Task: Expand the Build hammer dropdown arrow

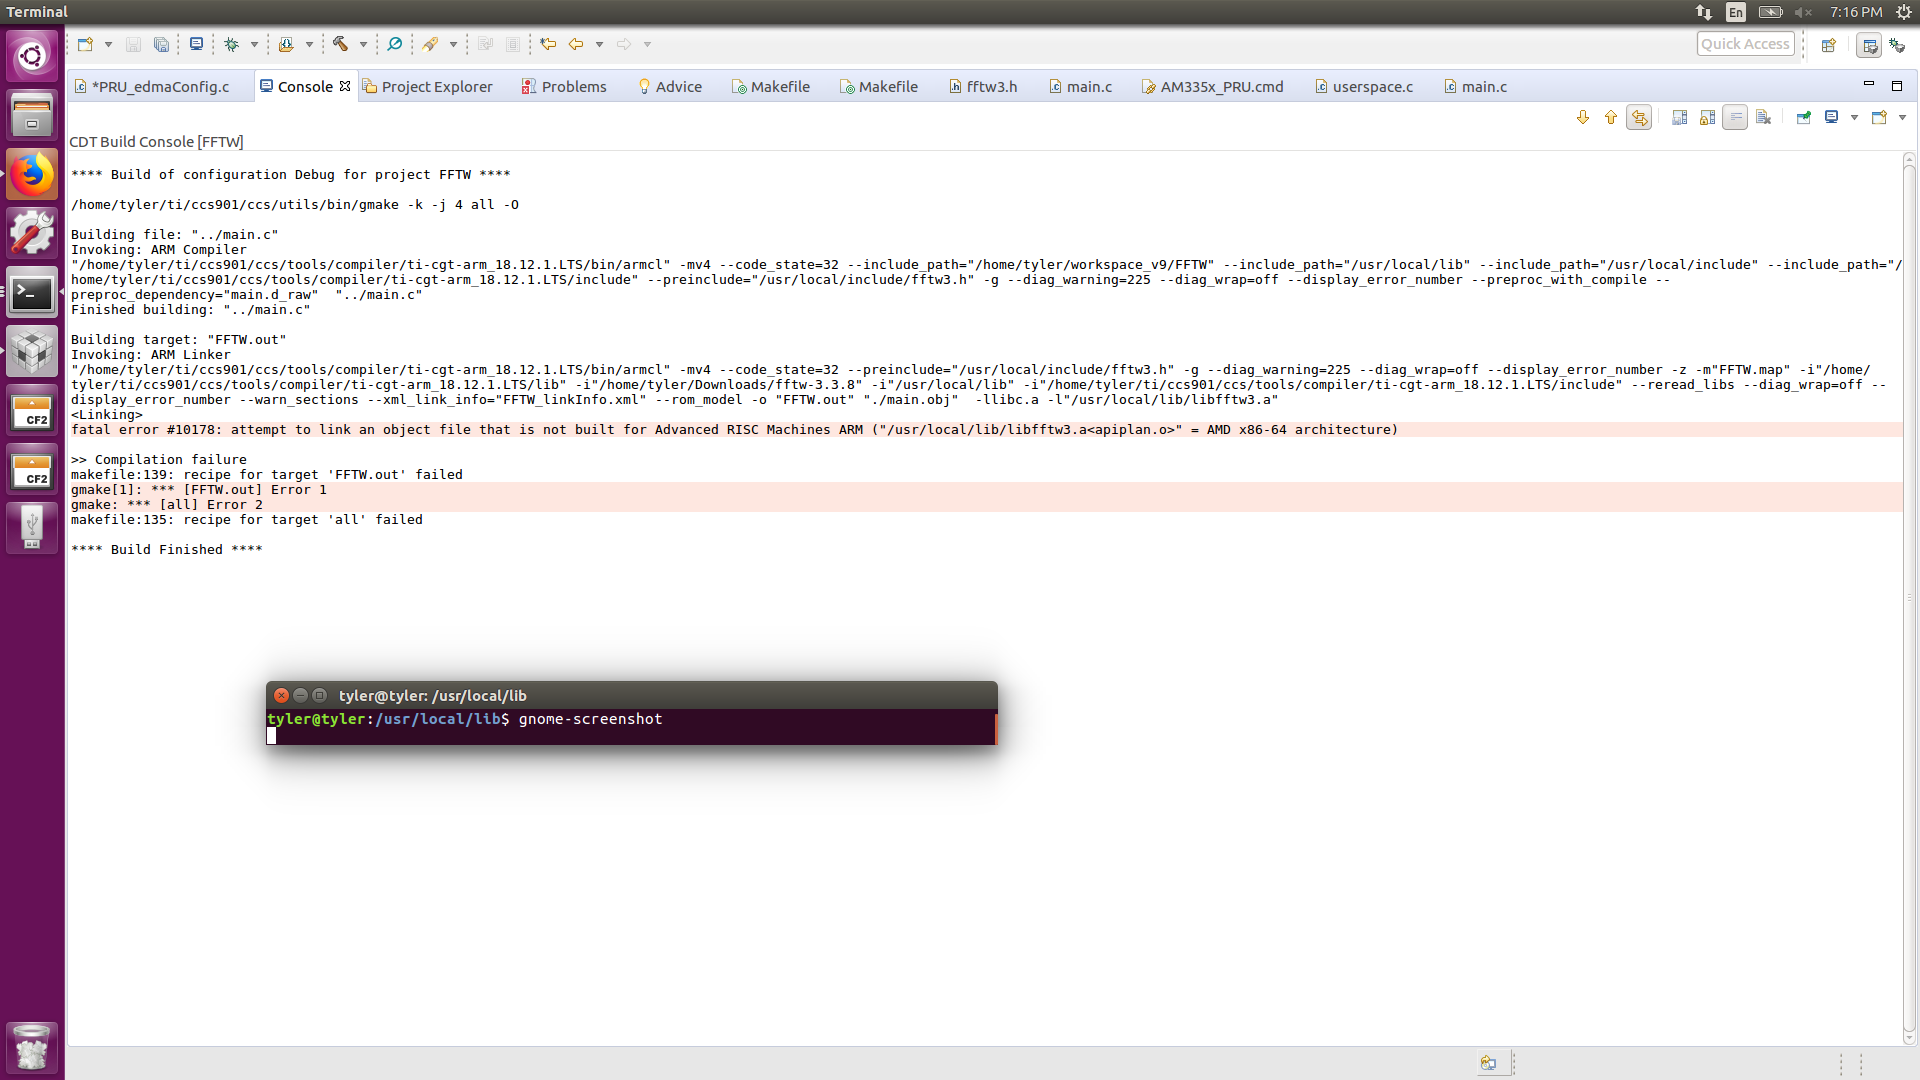Action: point(363,44)
